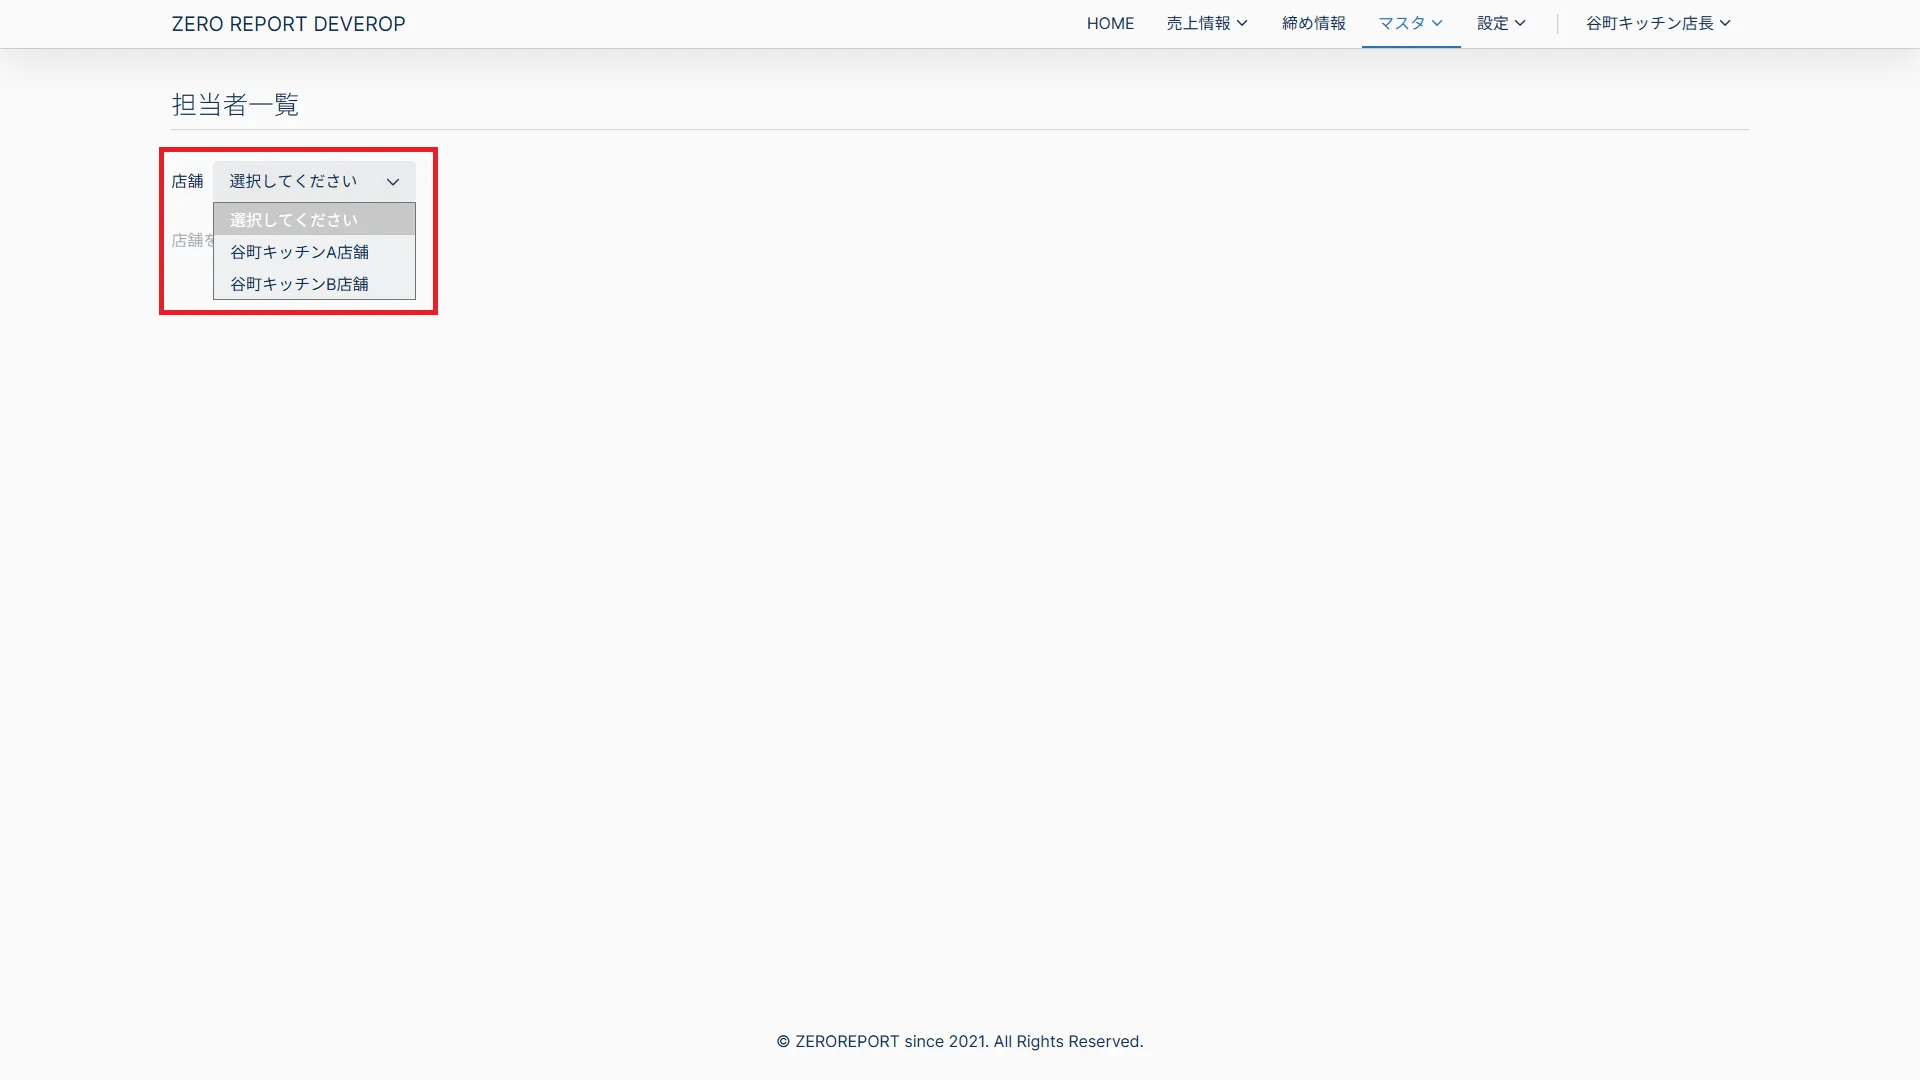Select 谷町キッチンA店舗 from the list
Image resolution: width=1920 pixels, height=1080 pixels.
pyautogui.click(x=299, y=252)
